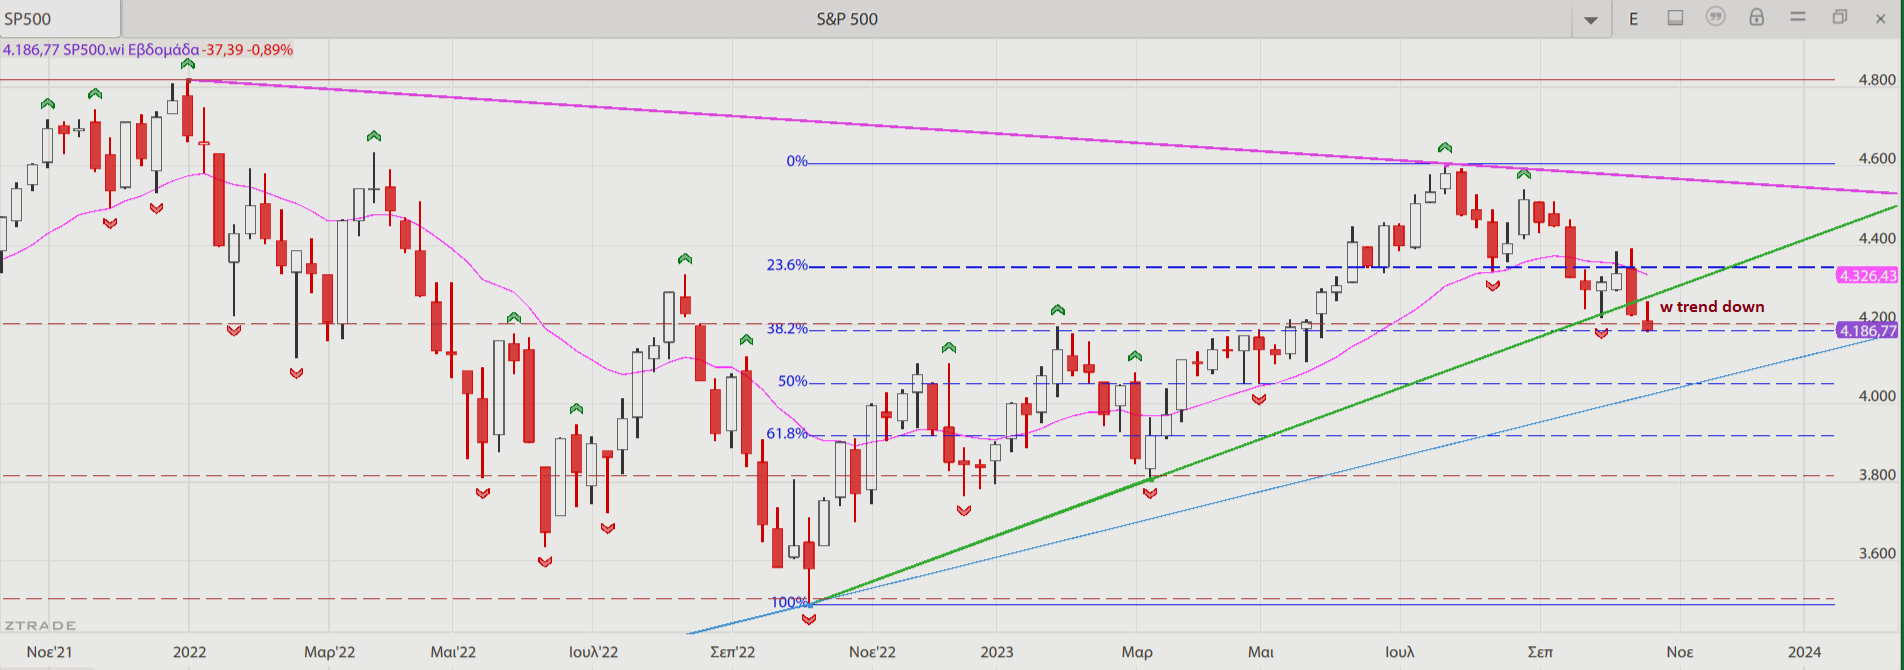Click the 3.800 price axis label

click(1877, 475)
